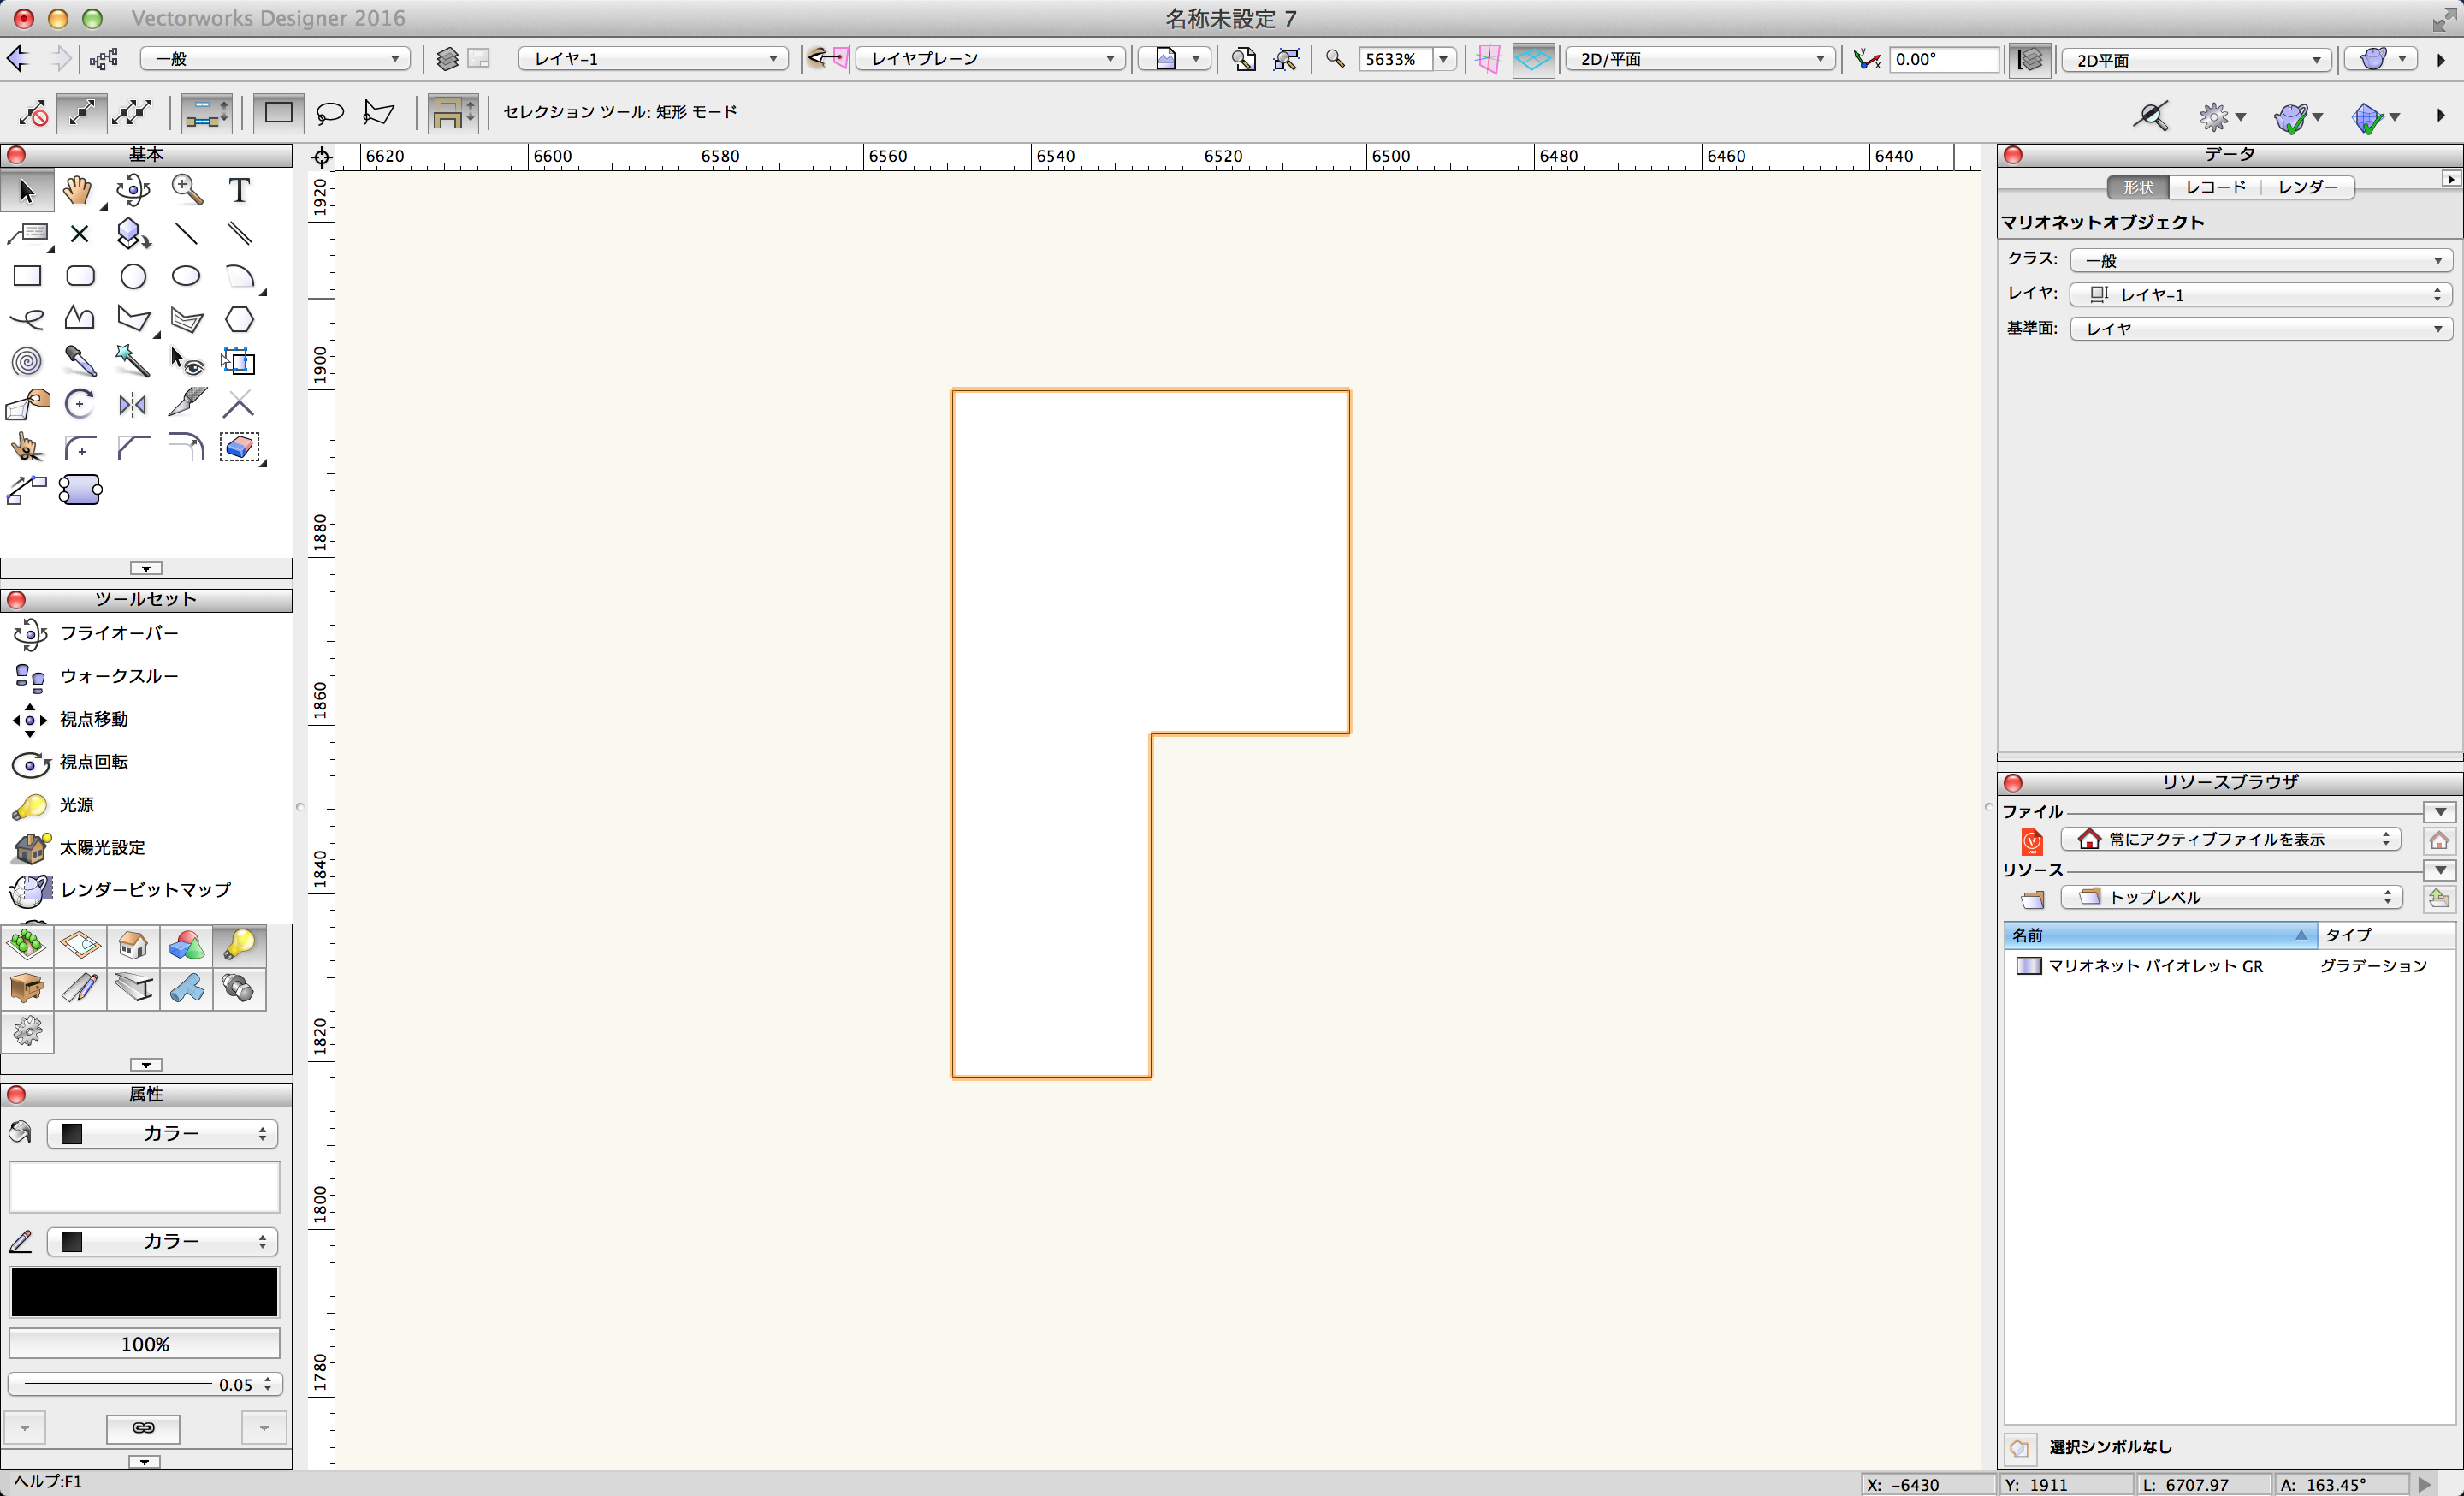Select the Double Line tool
2464x1496 pixels.
point(239,234)
